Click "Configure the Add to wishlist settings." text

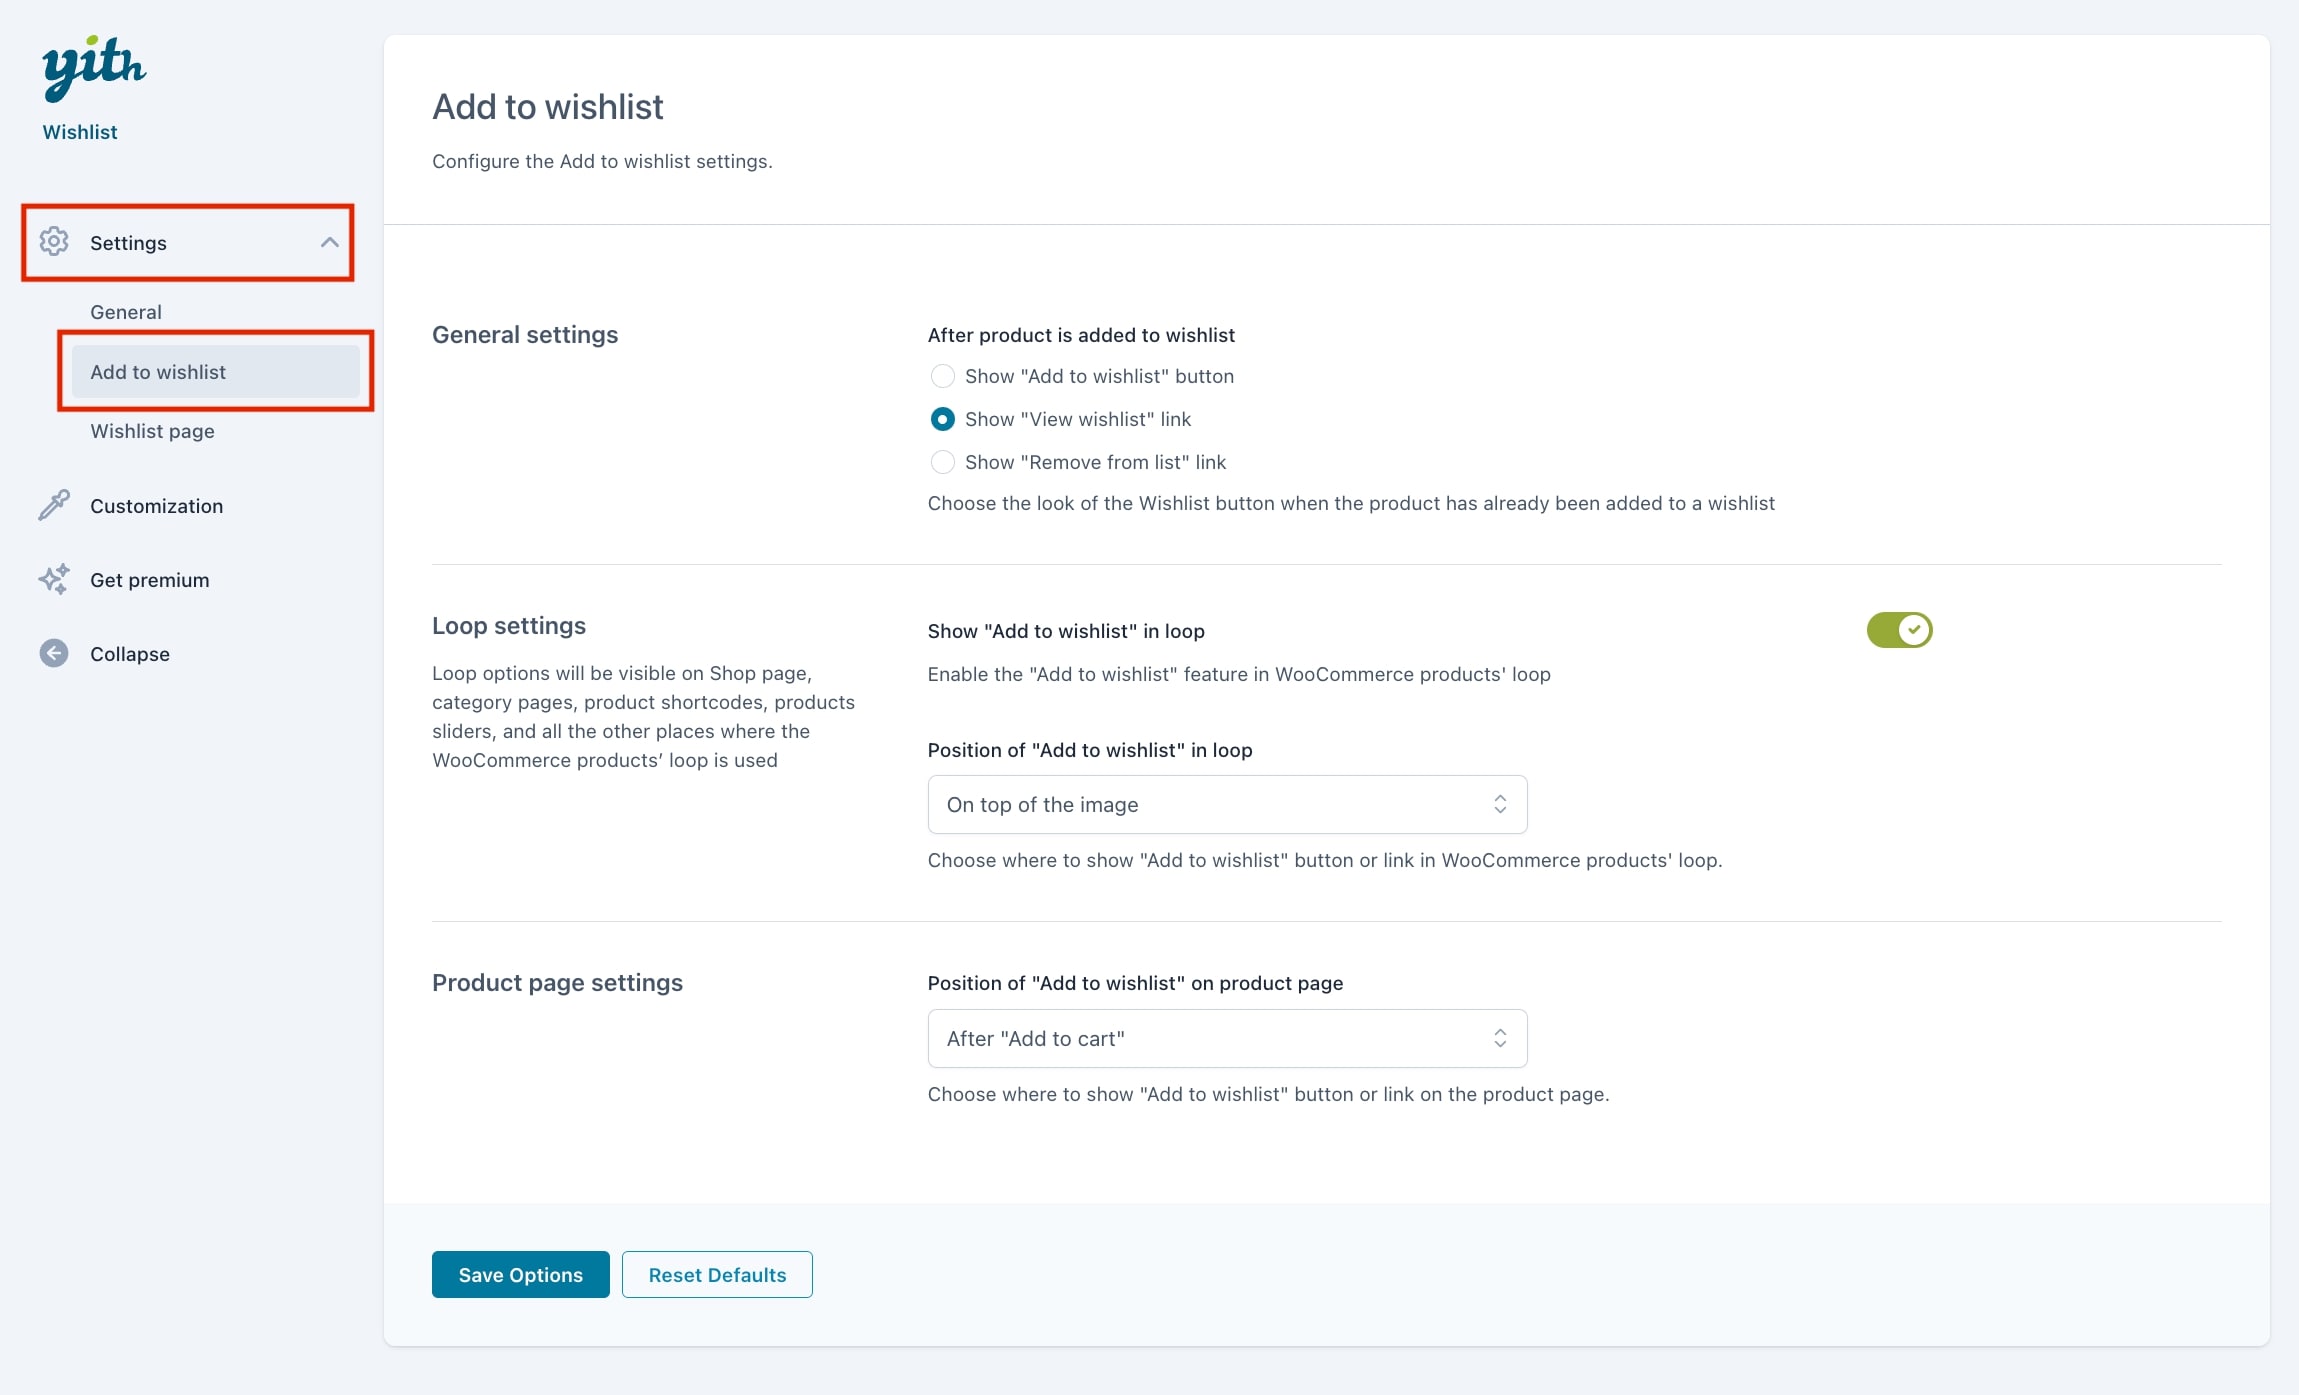[x=602, y=161]
